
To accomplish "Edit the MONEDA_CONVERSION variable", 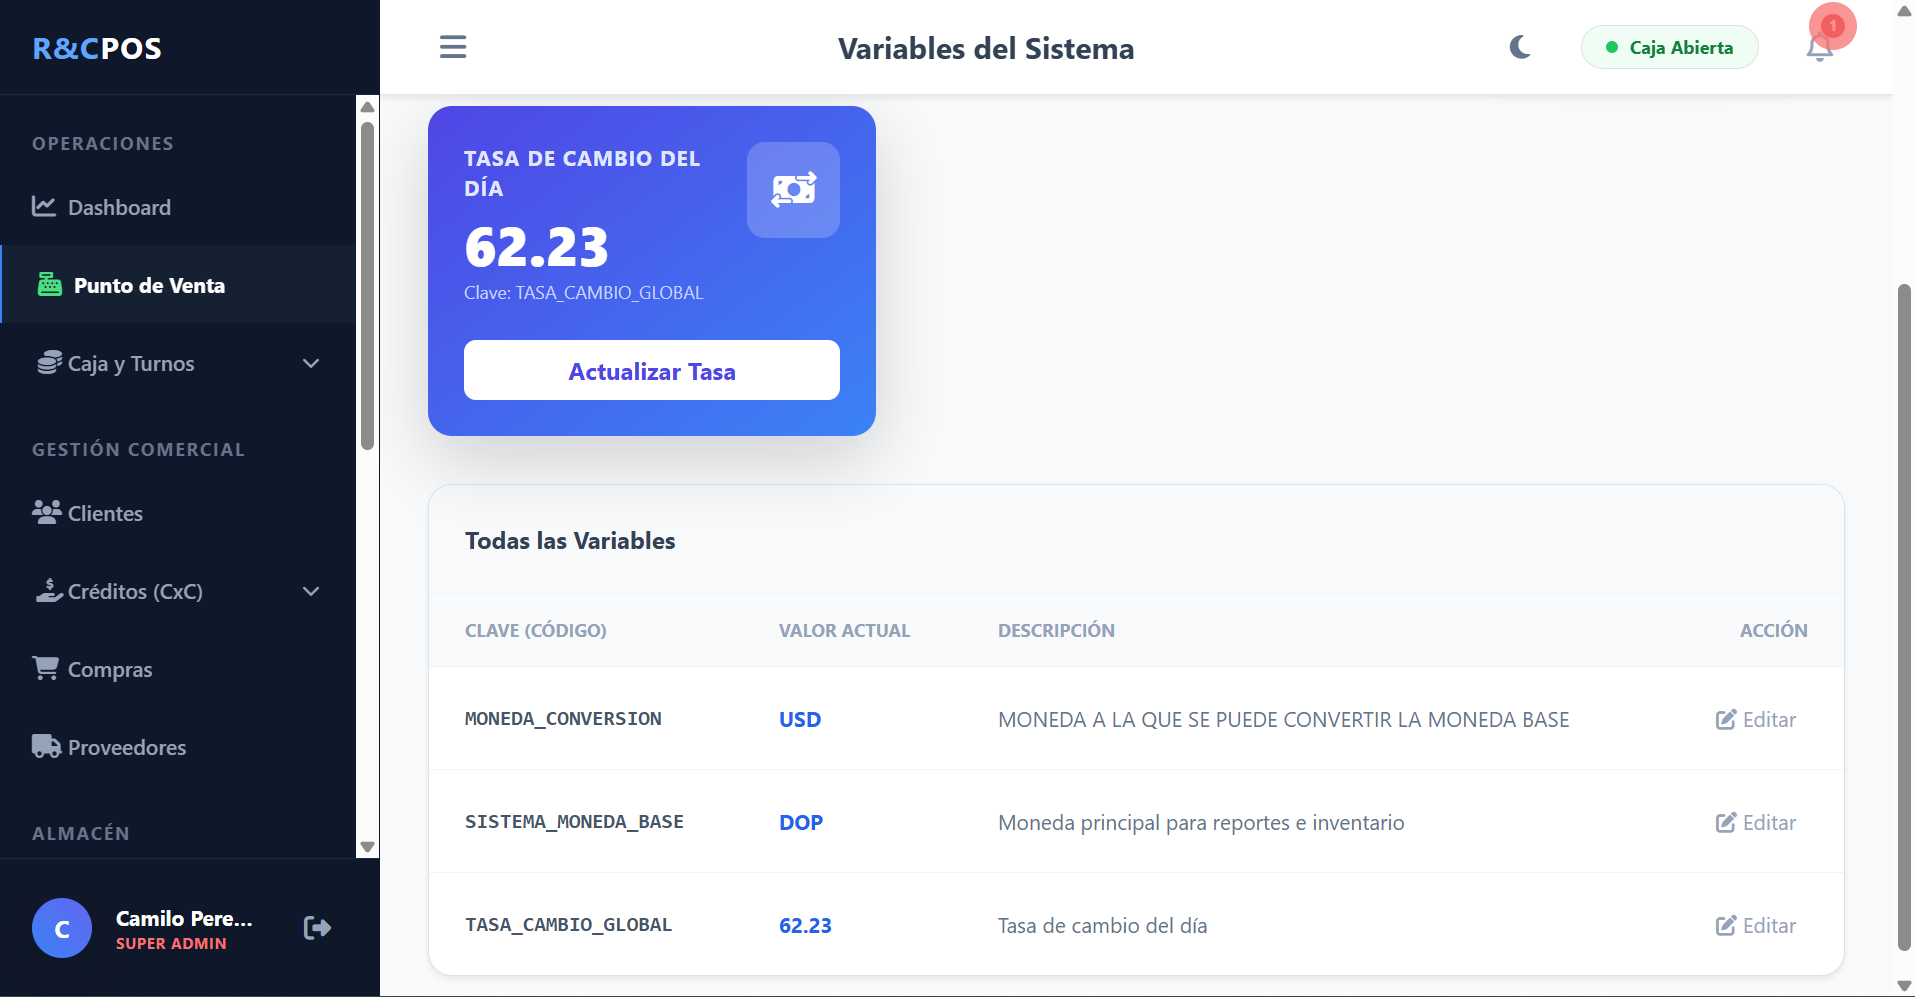I will tap(1756, 719).
